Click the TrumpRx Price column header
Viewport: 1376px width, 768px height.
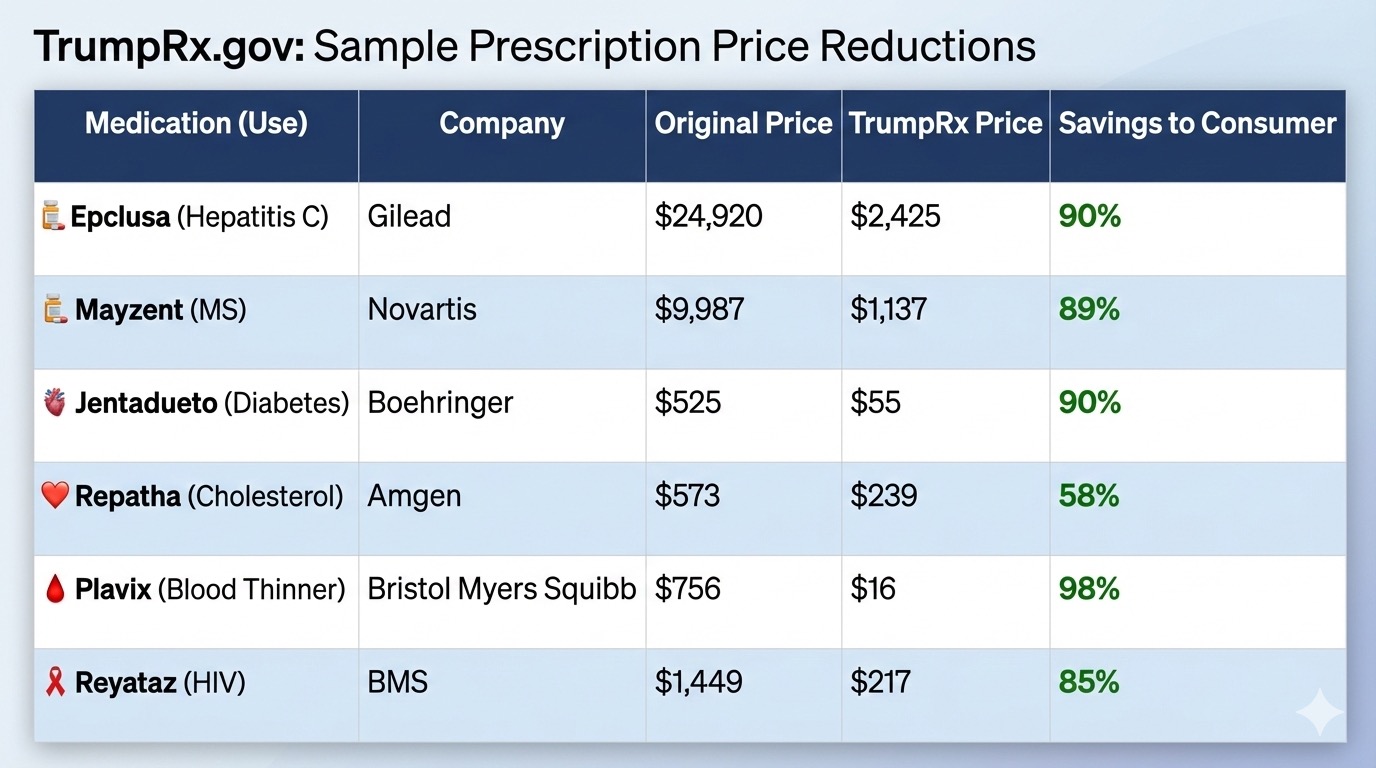click(946, 123)
